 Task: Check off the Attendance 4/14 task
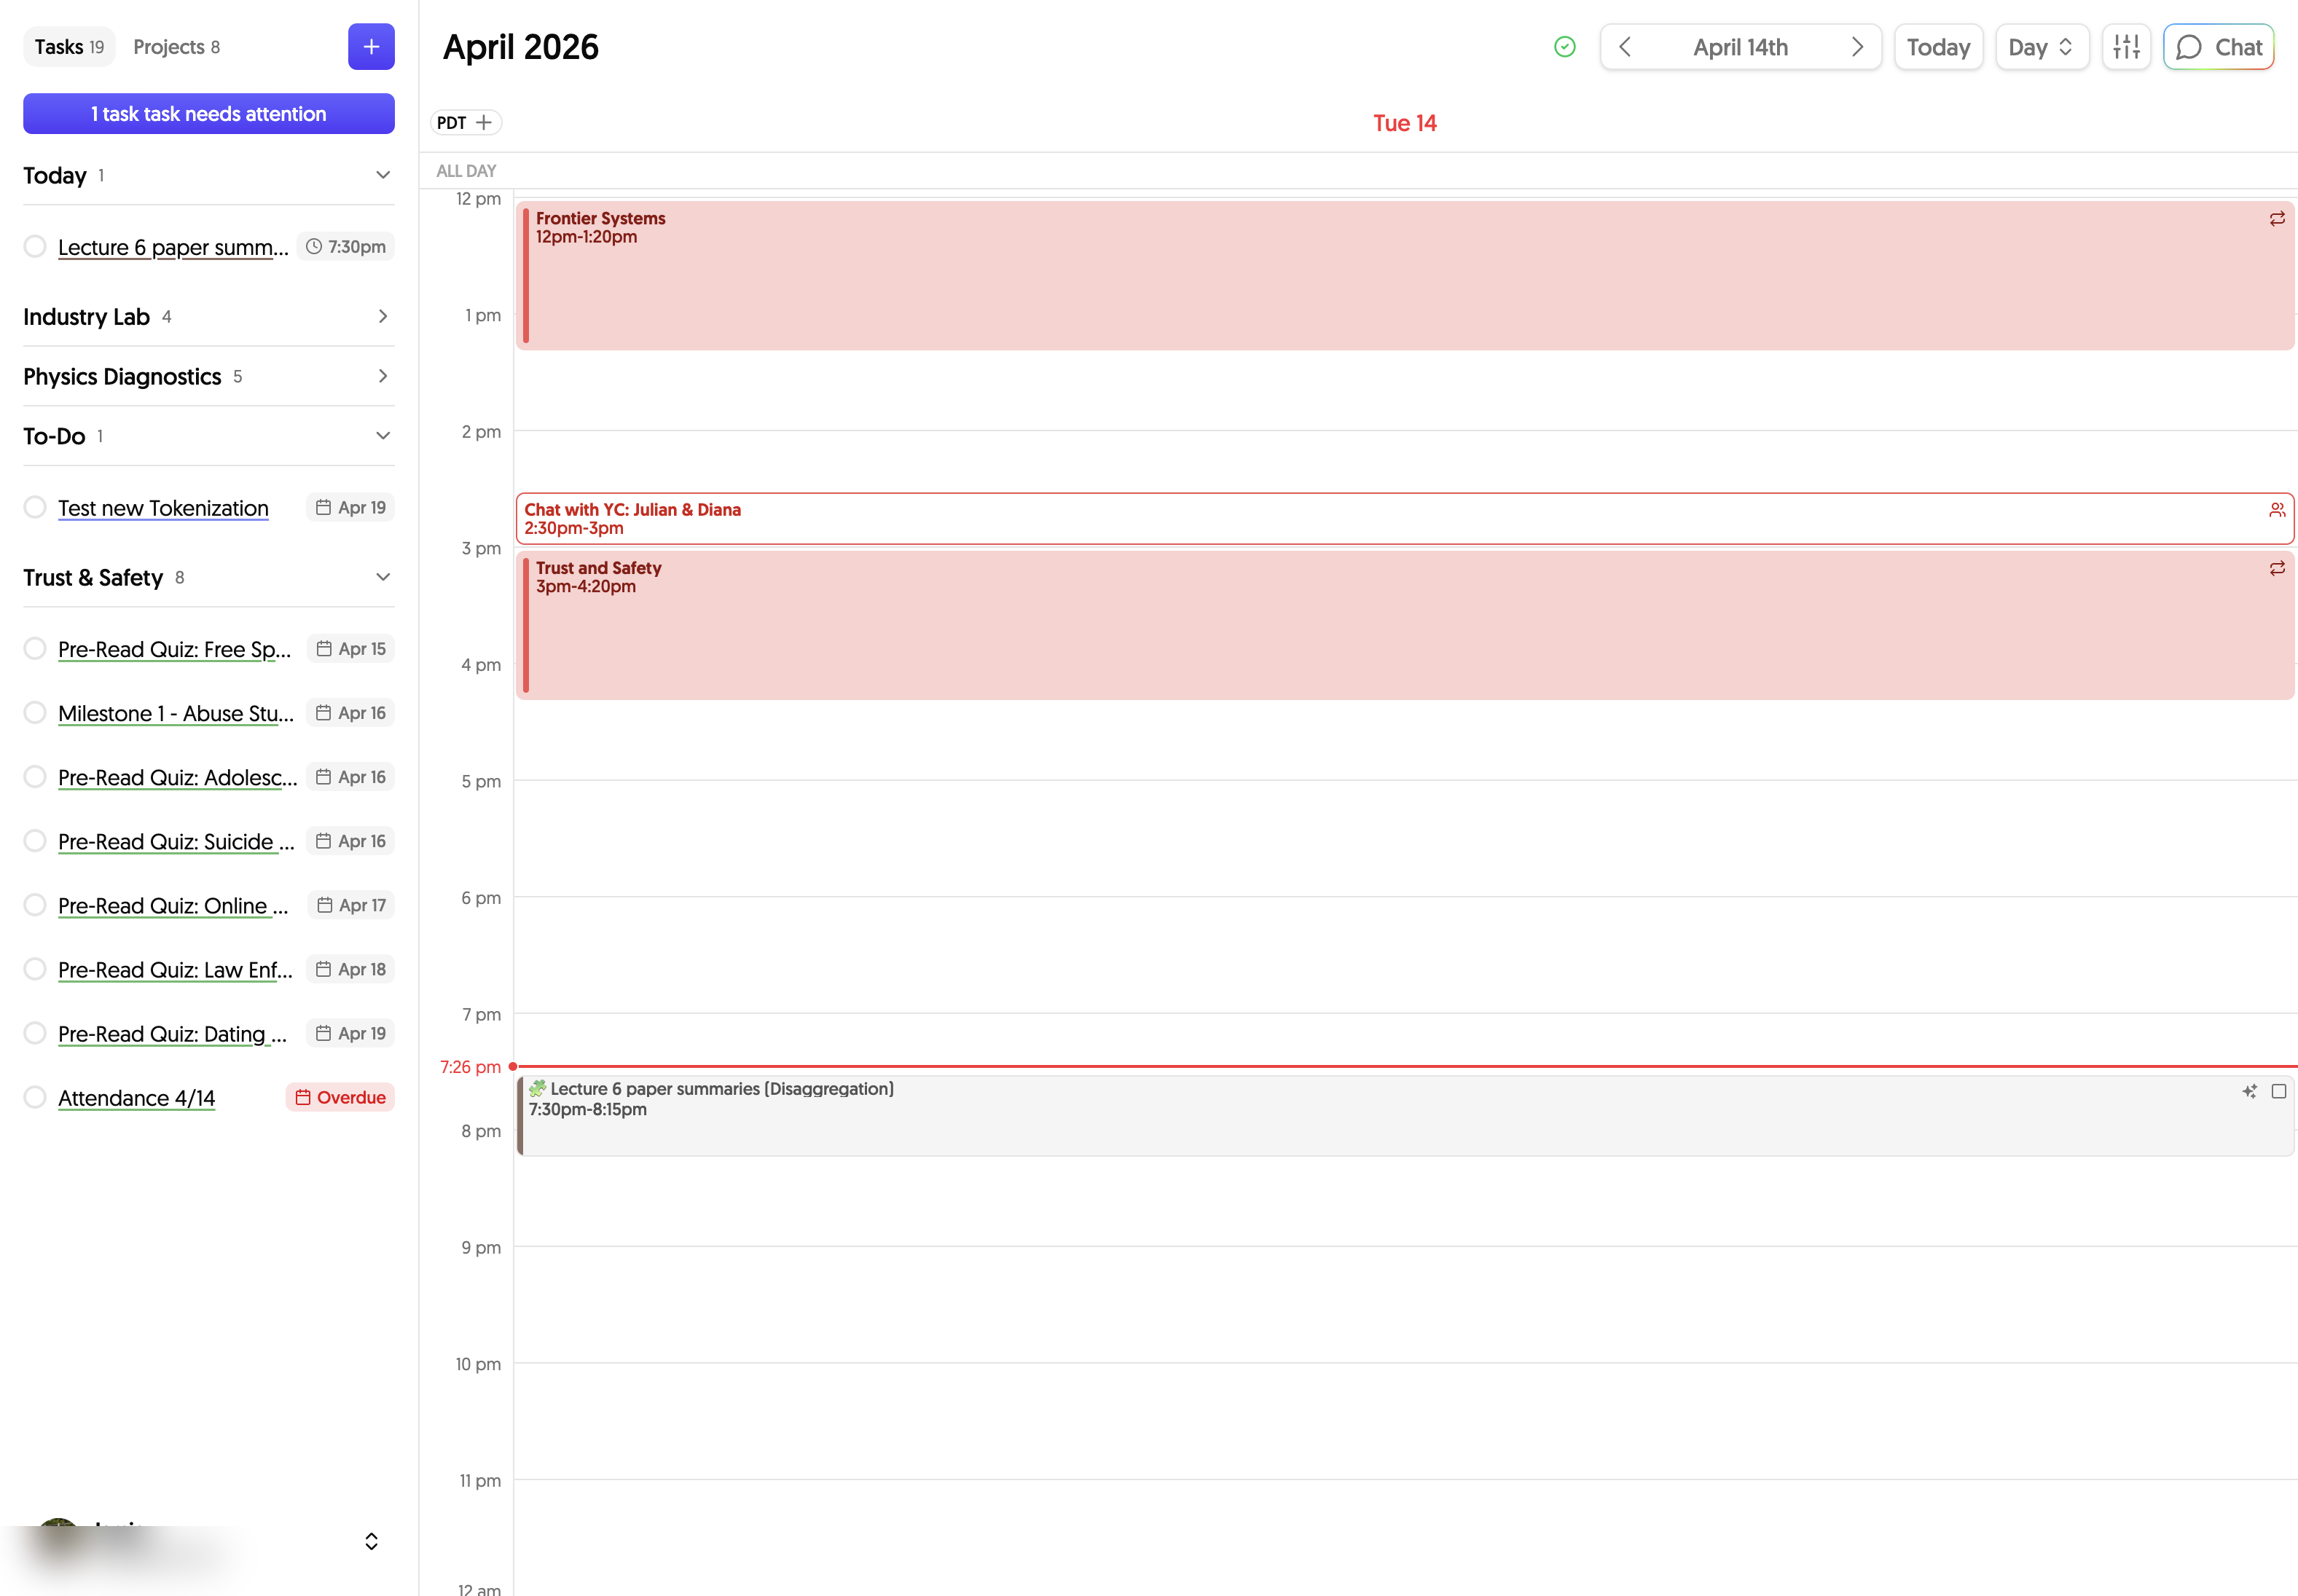pos(35,1097)
